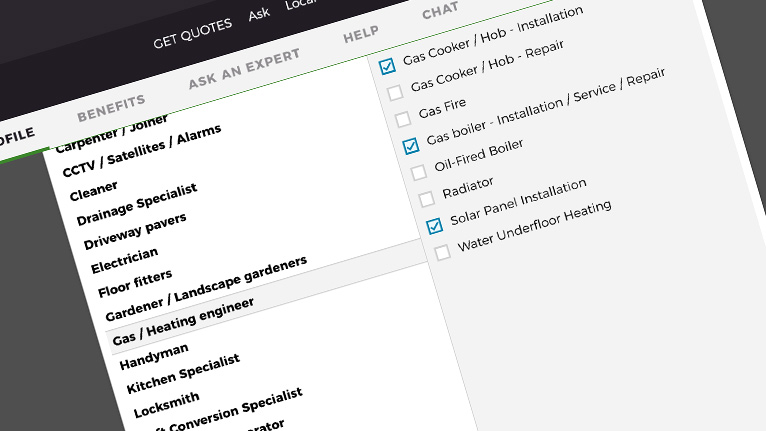Tick the Radiator checkbox

pos(426,199)
